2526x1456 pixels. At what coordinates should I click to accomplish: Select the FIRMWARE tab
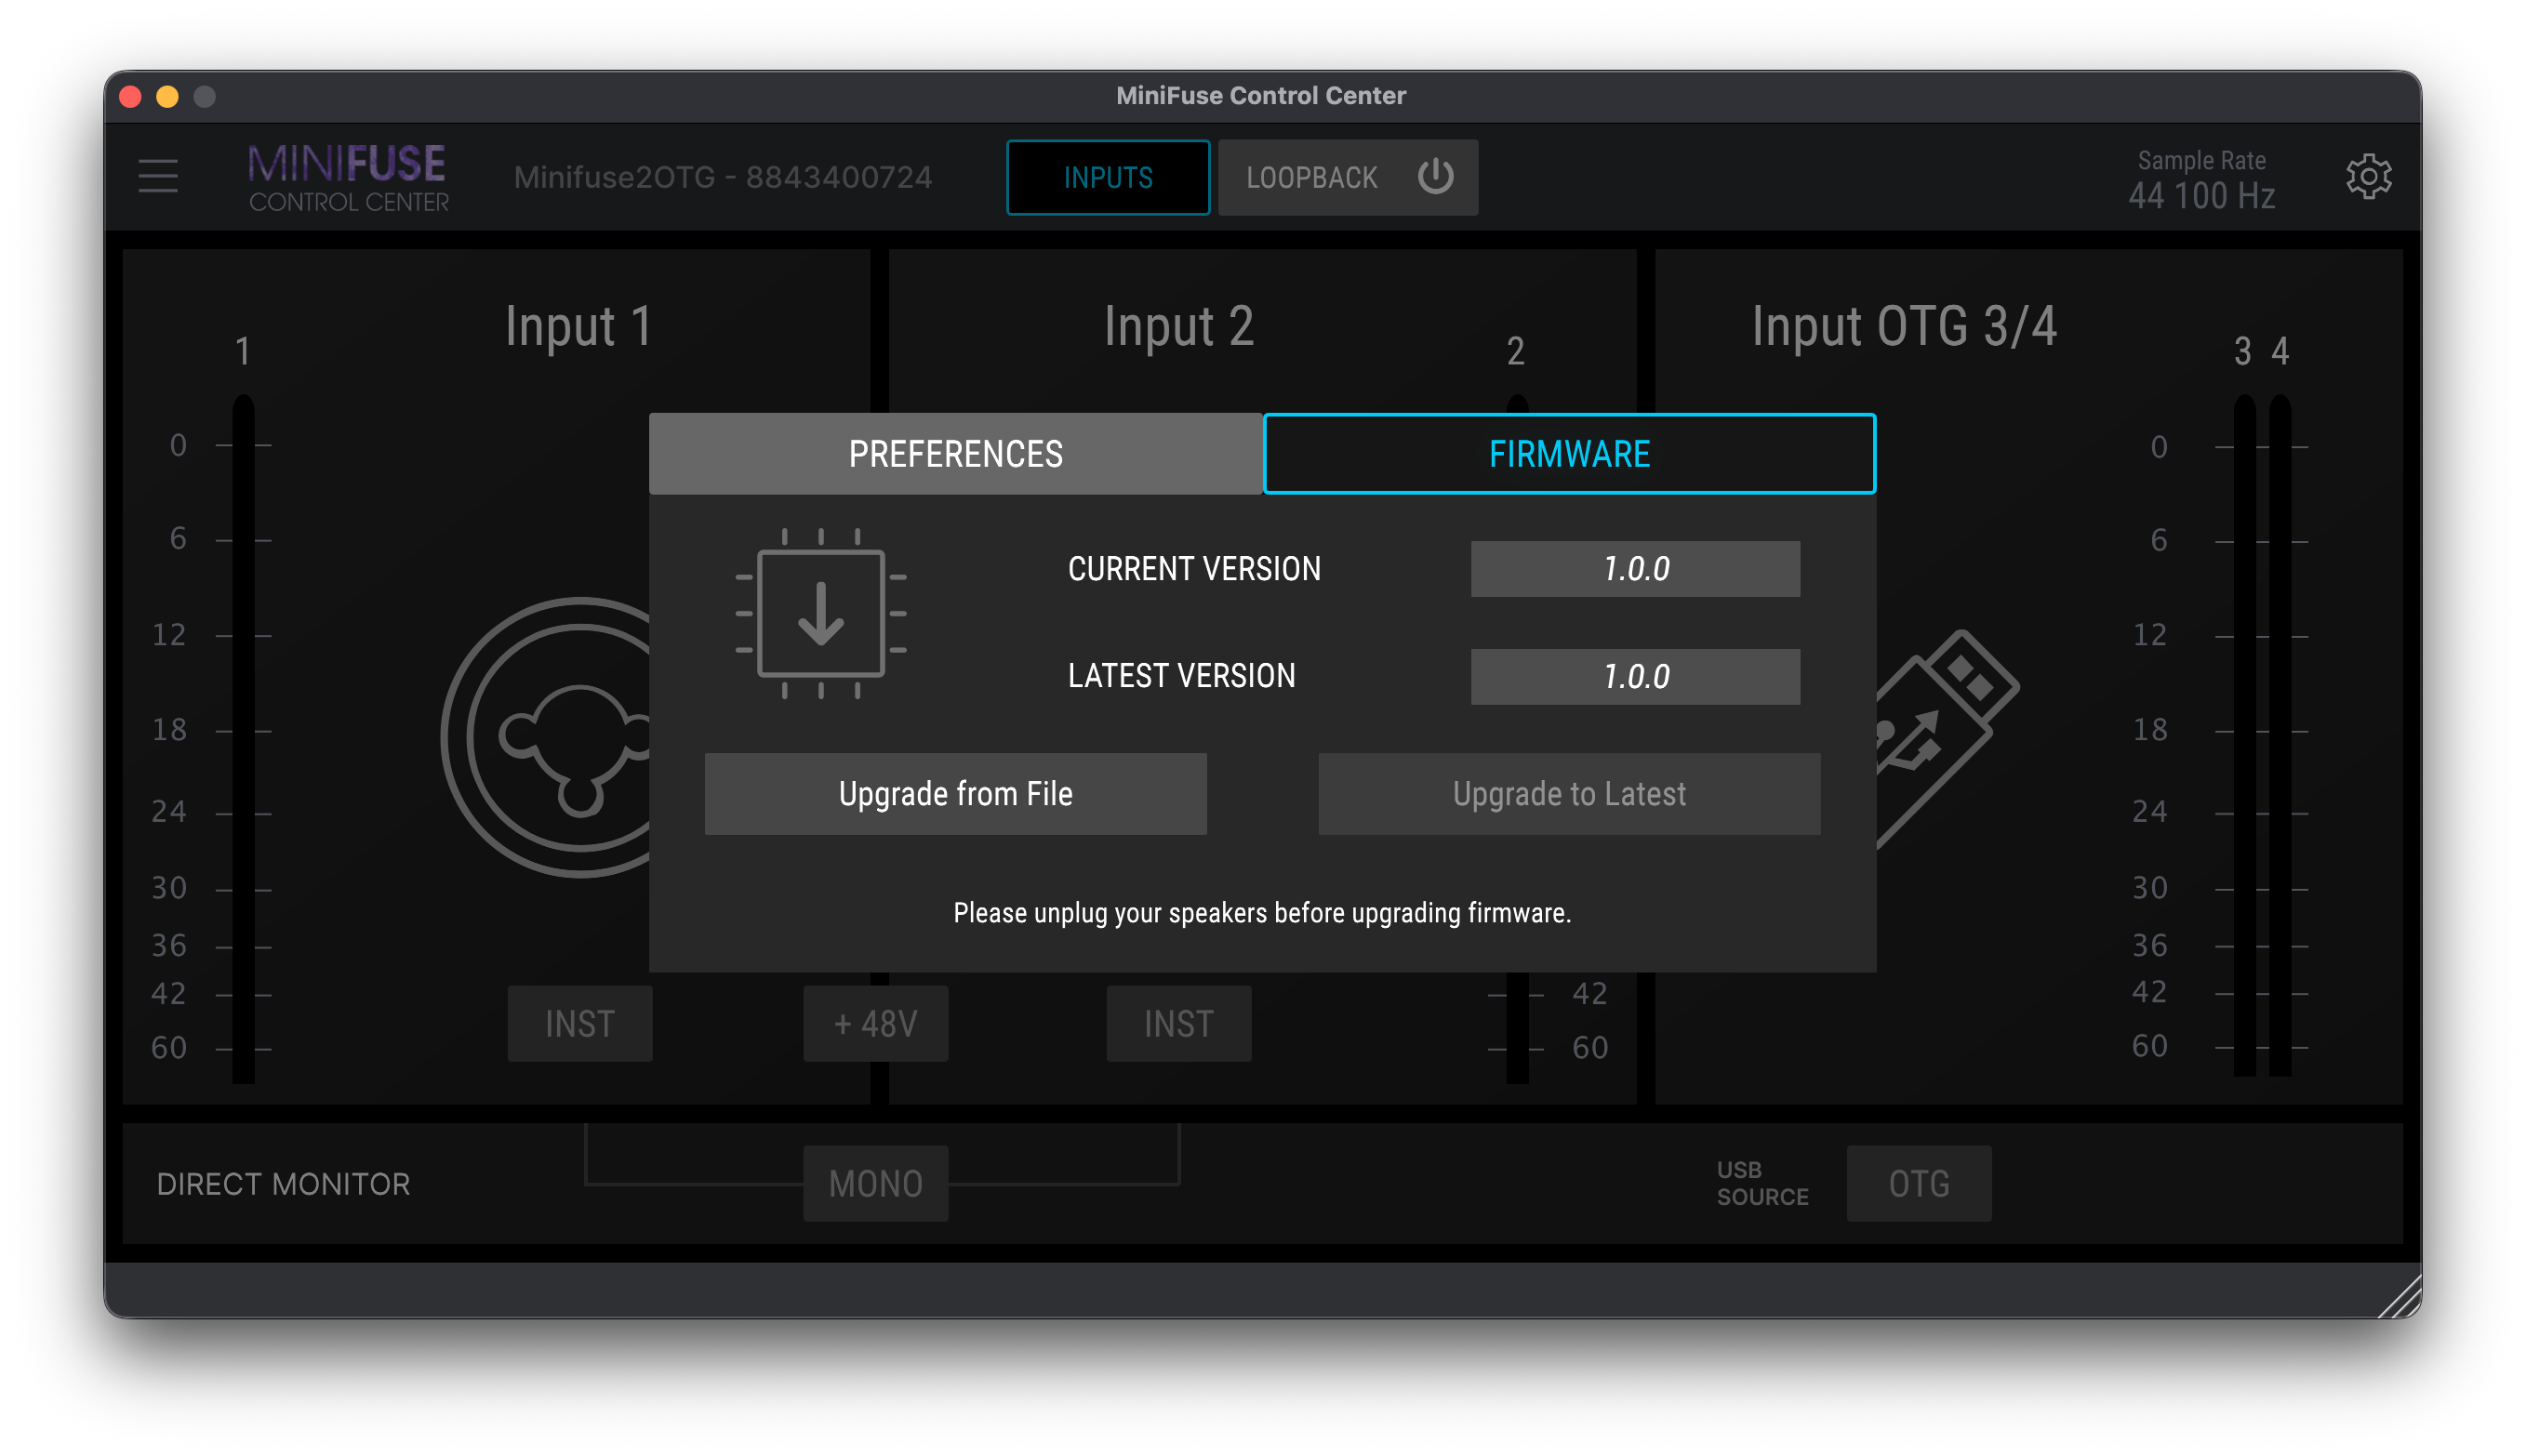click(1569, 454)
